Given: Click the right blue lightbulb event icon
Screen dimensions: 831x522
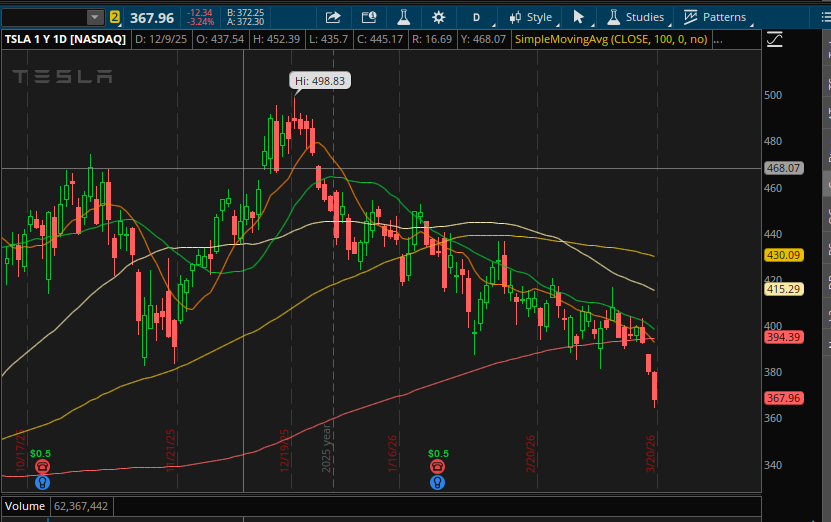Looking at the screenshot, I should point(437,483).
